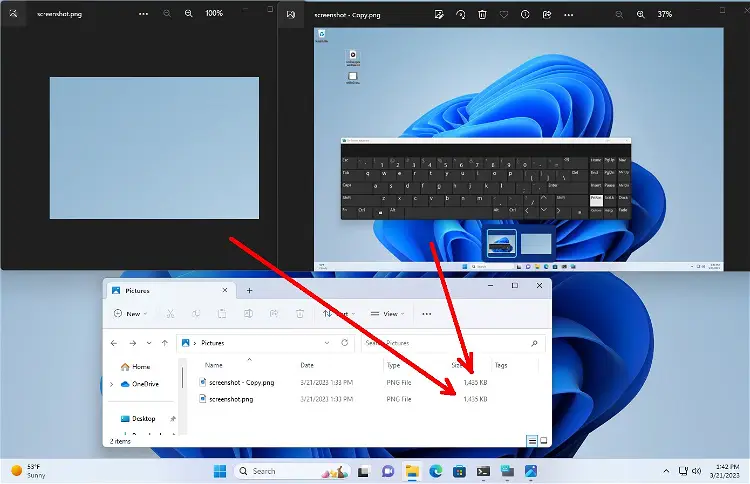Add a new File Explorer tab
Screen dimensions: 750x484
(249, 290)
